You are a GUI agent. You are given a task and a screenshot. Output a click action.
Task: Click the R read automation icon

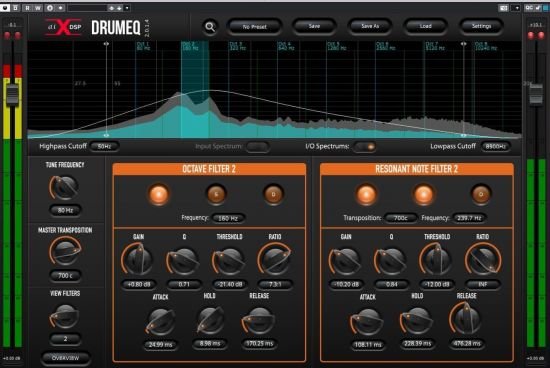click(27, 7)
